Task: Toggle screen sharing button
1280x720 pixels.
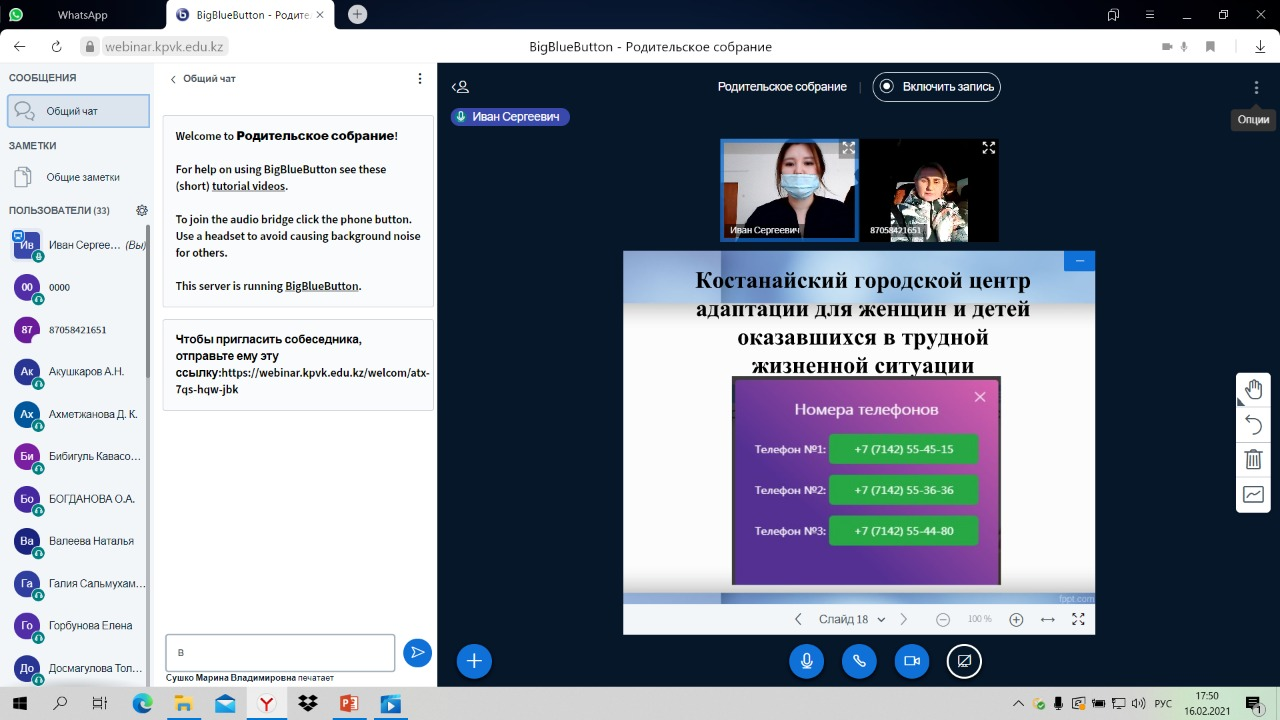Action: [964, 661]
